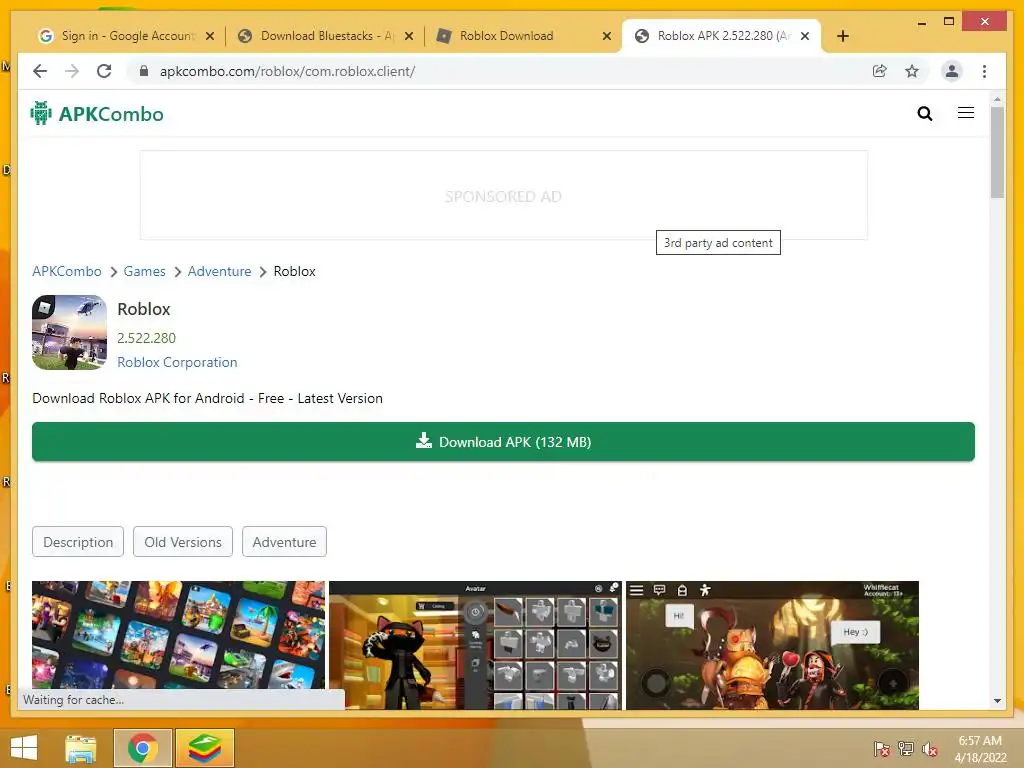Open BlueStacks from the taskbar
The height and width of the screenshot is (768, 1024).
(x=204, y=748)
